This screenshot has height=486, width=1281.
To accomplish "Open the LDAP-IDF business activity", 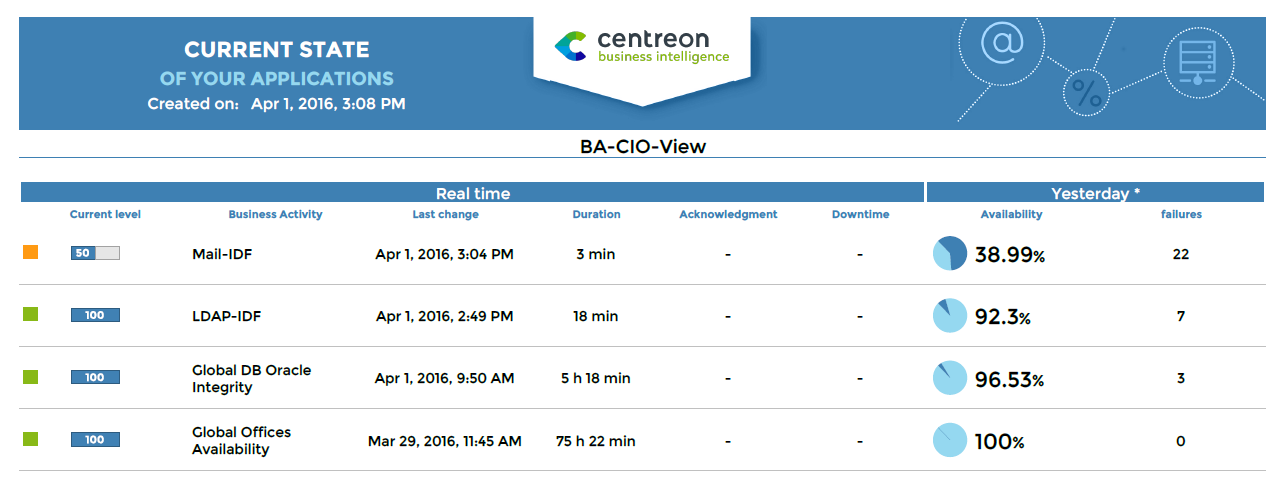I will pos(226,316).
